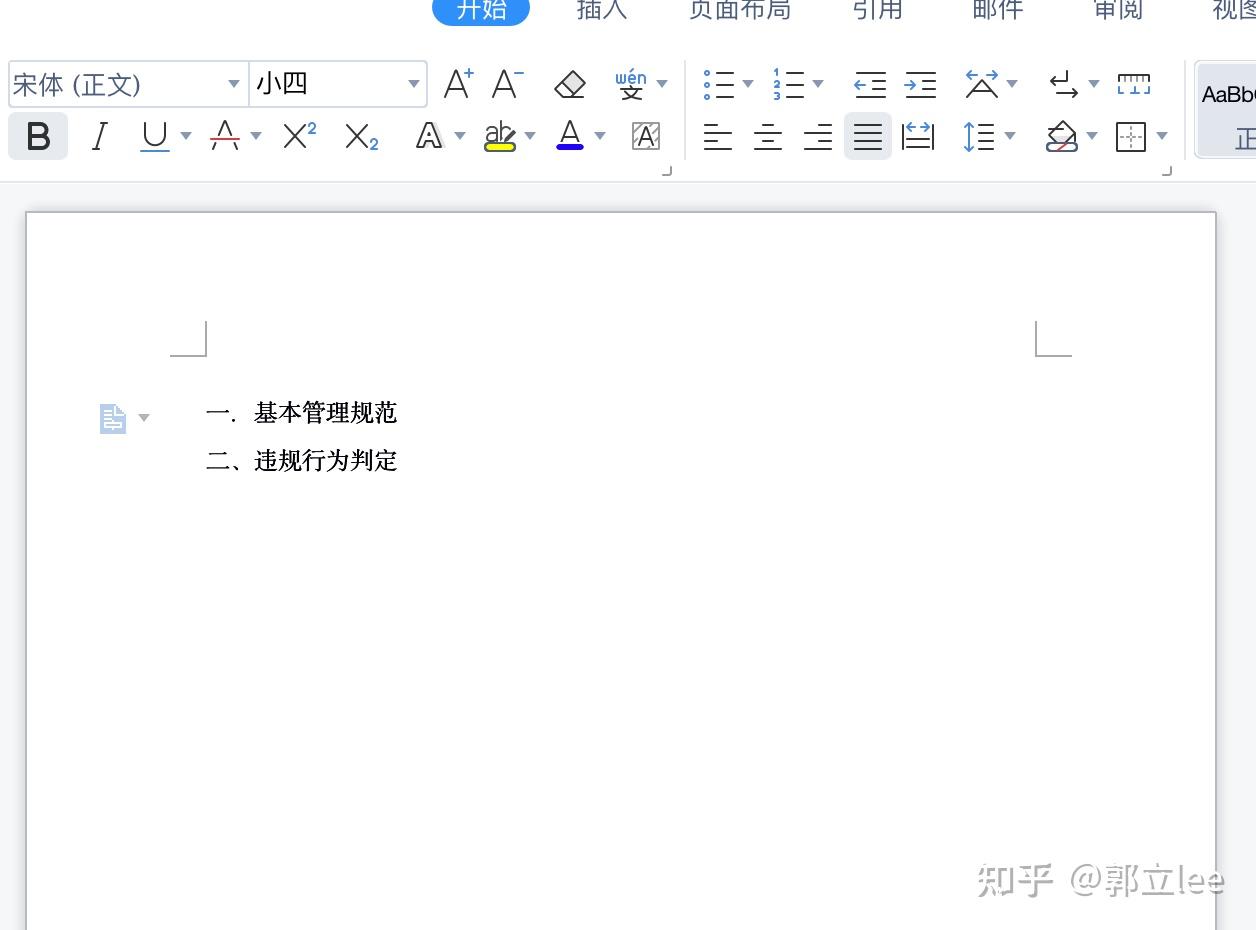Switch to the 插入 tab
1256x930 pixels.
[602, 10]
